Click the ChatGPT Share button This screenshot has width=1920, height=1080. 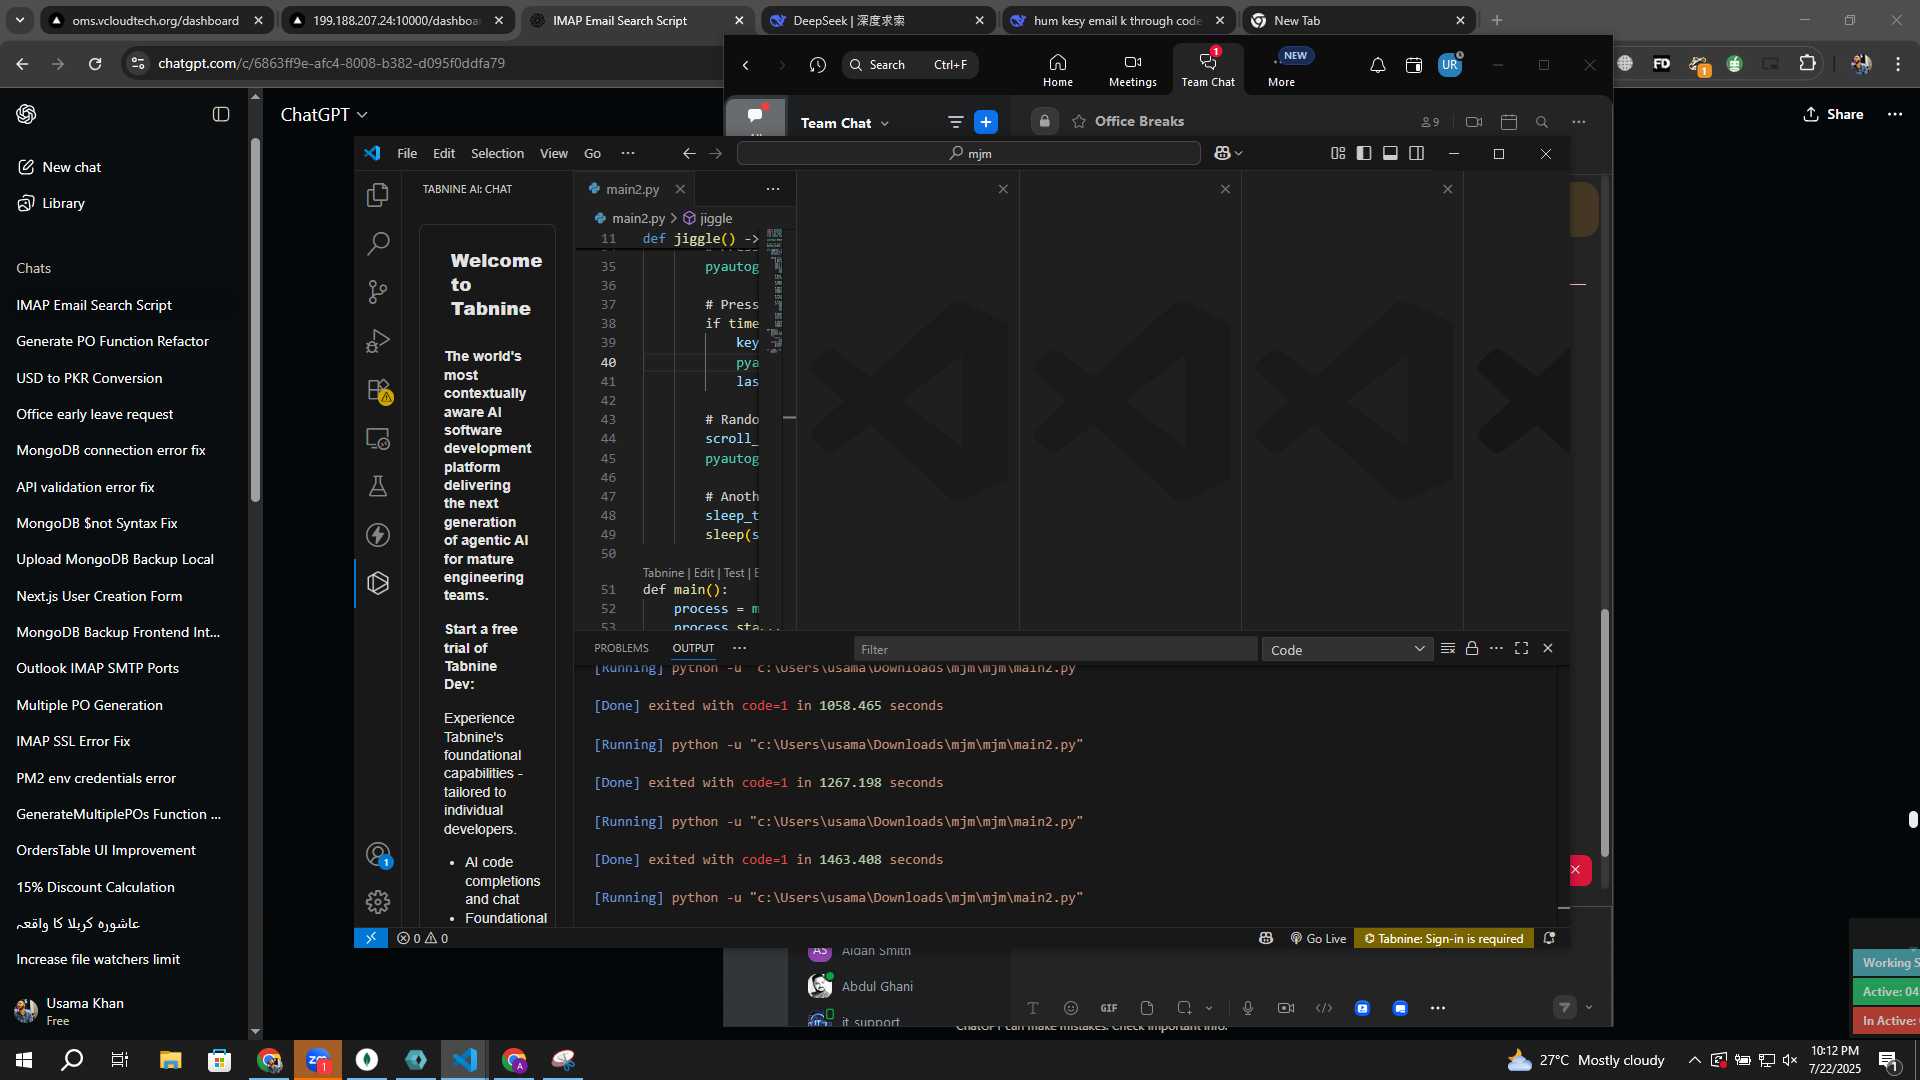(1833, 114)
